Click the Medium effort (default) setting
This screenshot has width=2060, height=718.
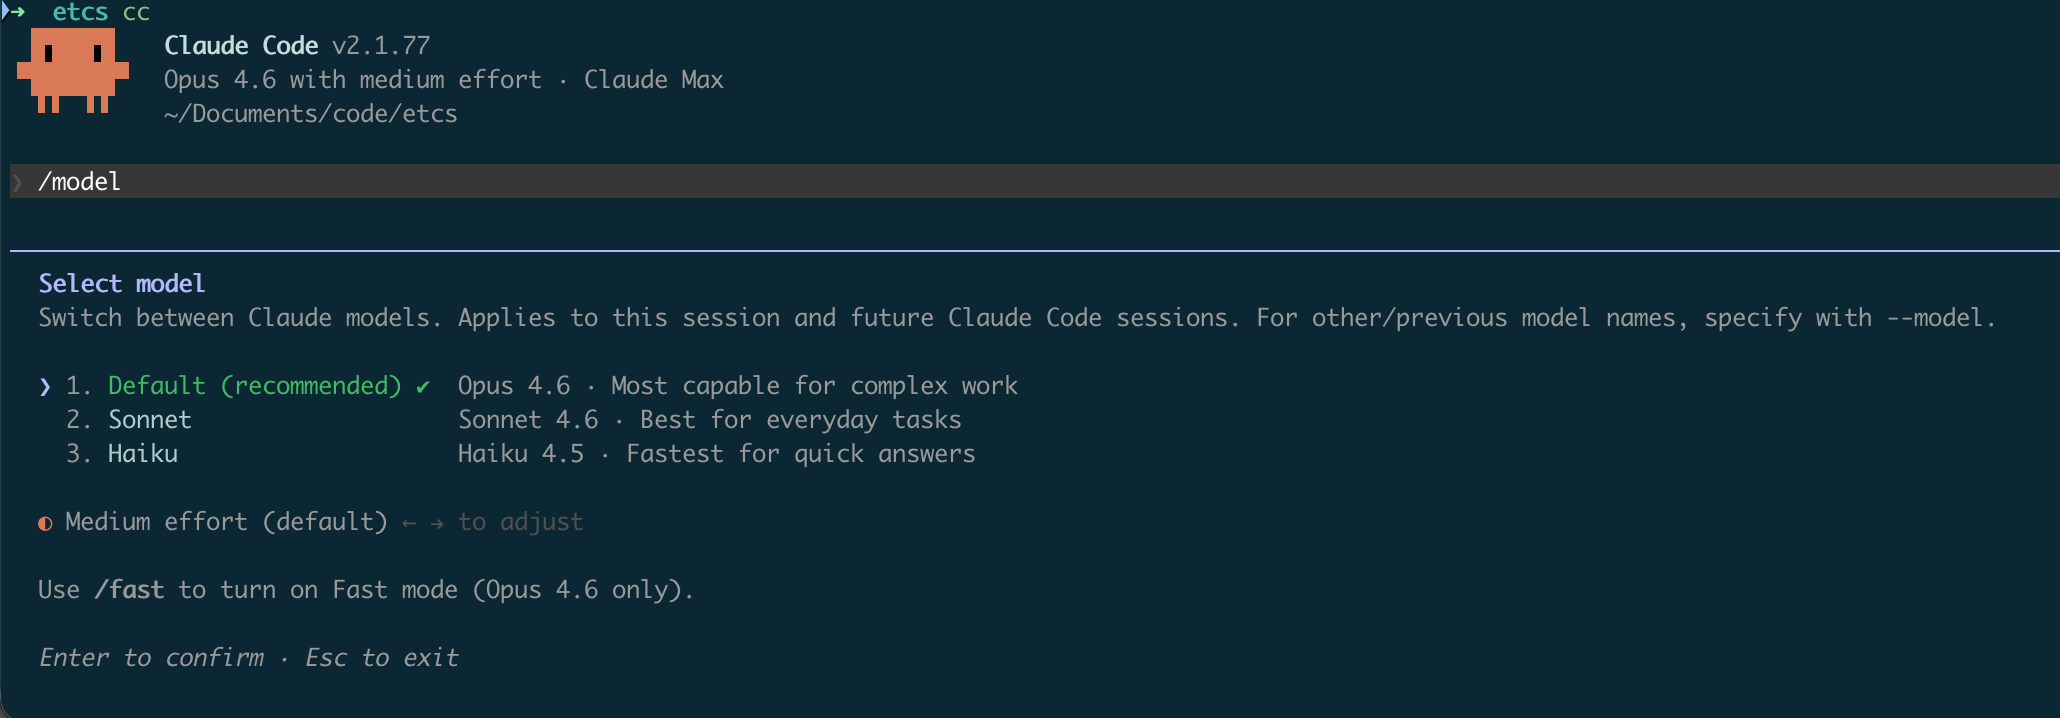click(x=226, y=522)
